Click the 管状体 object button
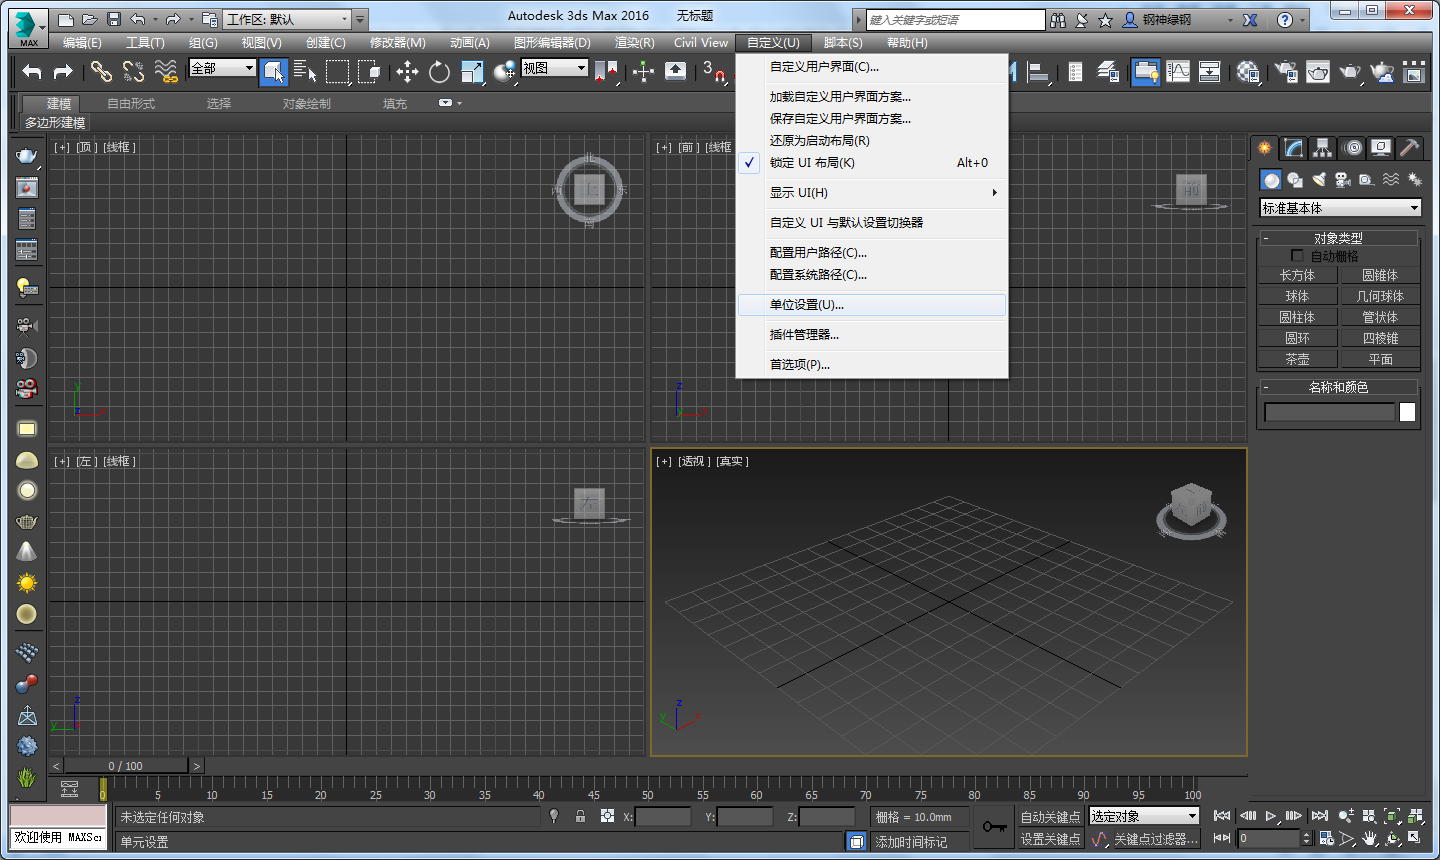The height and width of the screenshot is (860, 1440). click(x=1380, y=317)
